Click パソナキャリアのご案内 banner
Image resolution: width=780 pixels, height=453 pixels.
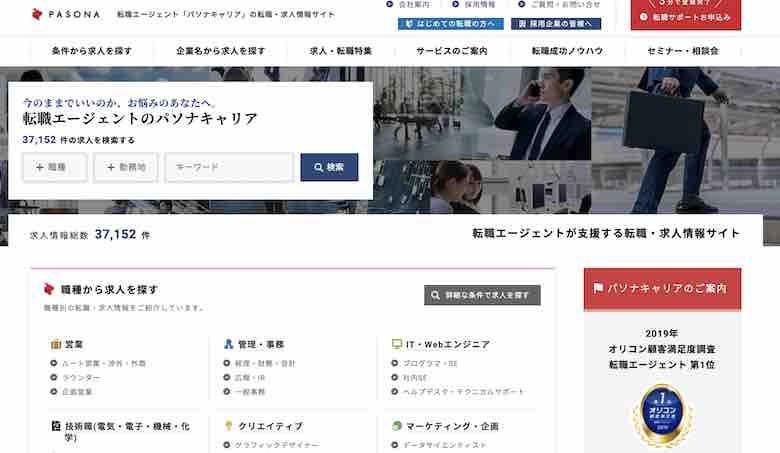pyautogui.click(x=662, y=289)
